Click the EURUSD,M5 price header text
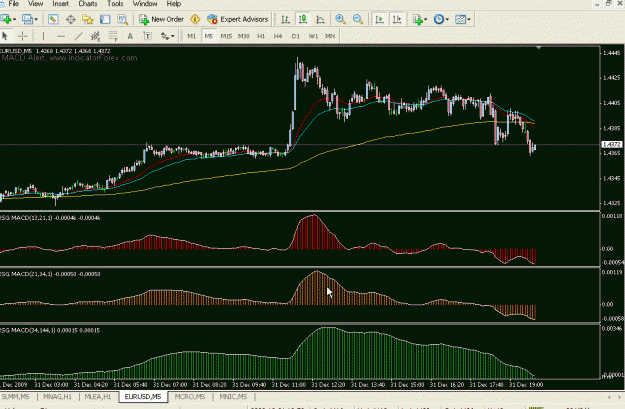The height and width of the screenshot is (409, 625). pos(55,51)
